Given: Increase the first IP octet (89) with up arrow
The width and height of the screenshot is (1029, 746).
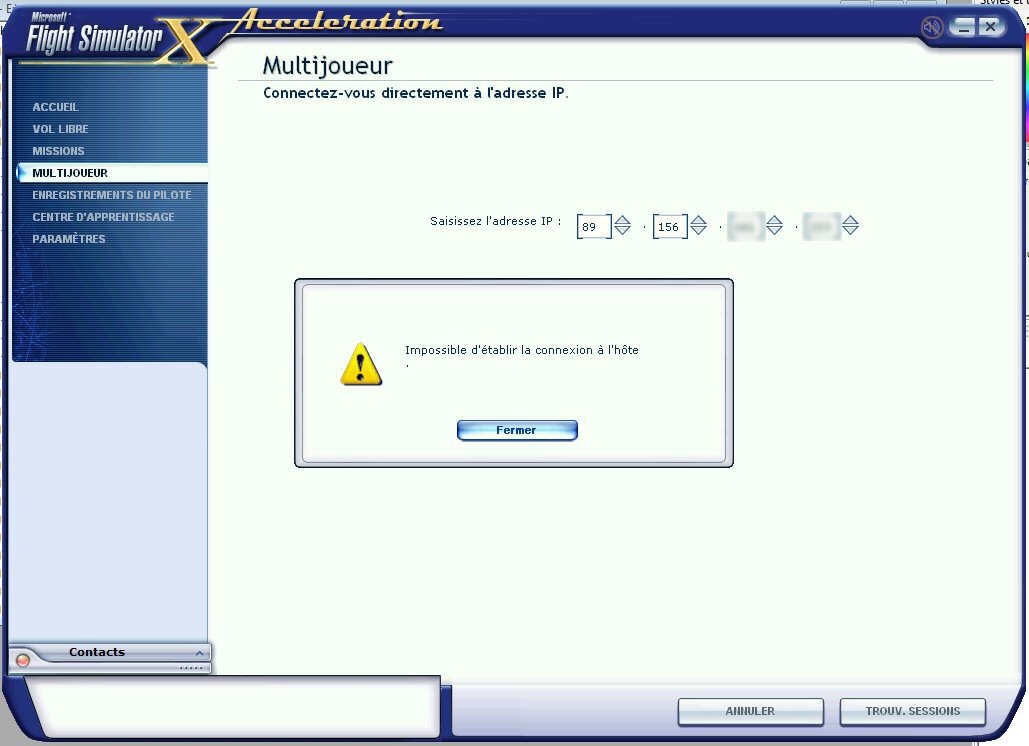Looking at the screenshot, I should [623, 220].
